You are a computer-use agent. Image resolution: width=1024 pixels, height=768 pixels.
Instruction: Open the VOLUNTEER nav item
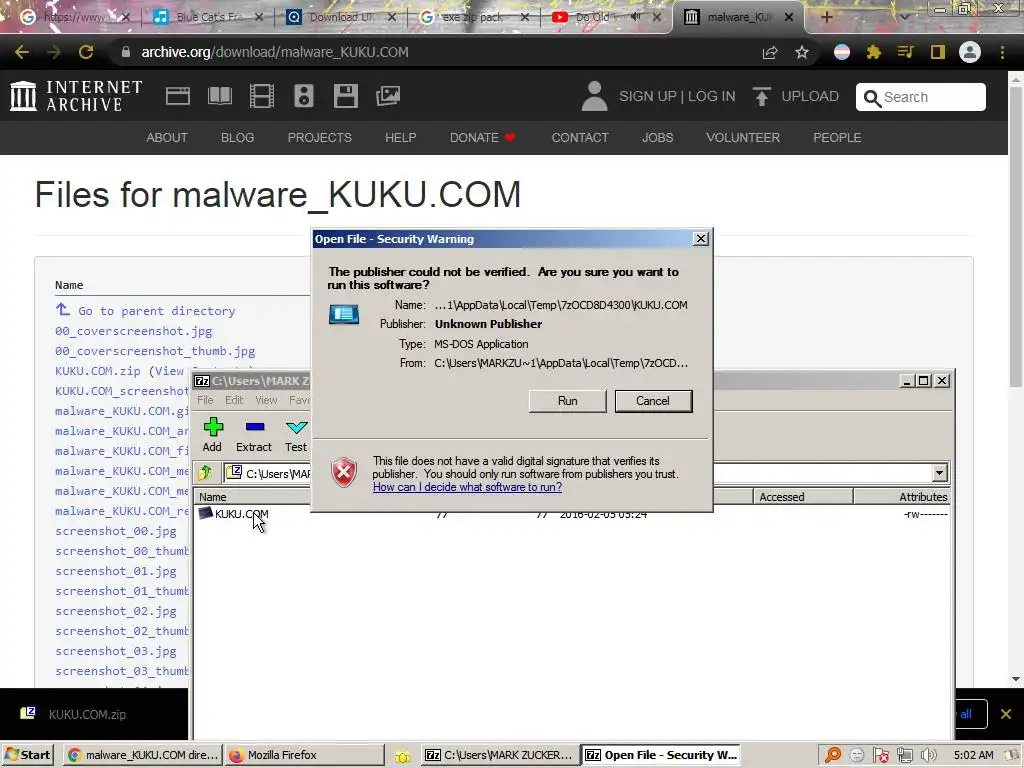click(x=743, y=138)
